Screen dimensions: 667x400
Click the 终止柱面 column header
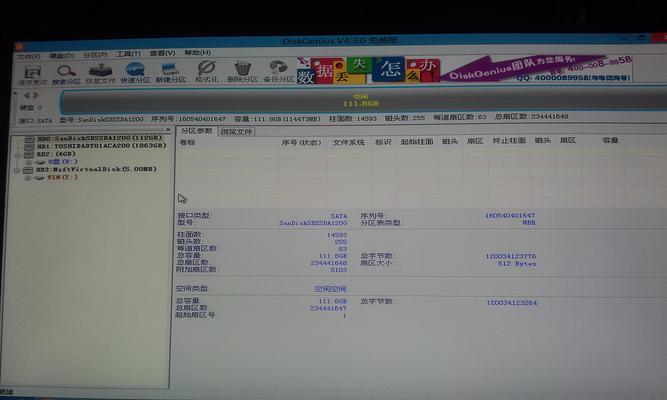pyautogui.click(x=509, y=140)
